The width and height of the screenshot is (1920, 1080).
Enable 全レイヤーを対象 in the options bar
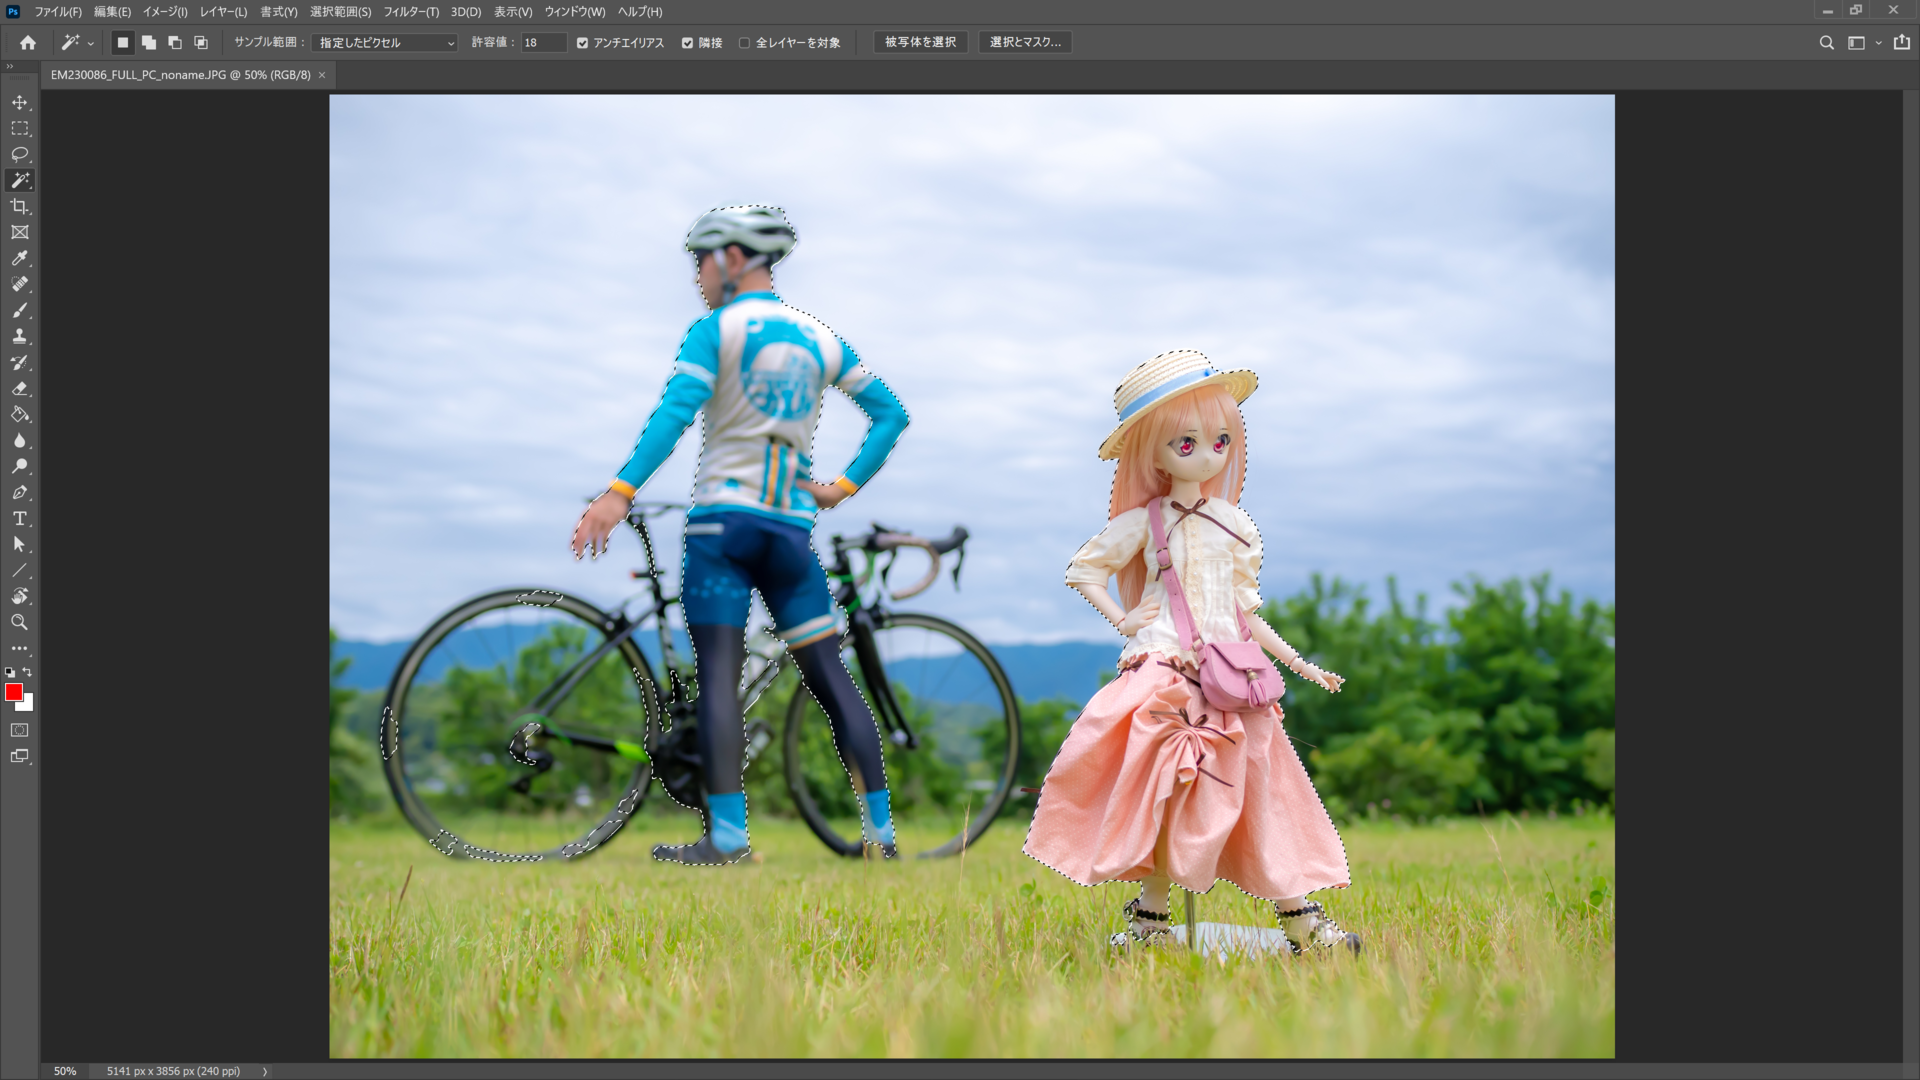click(x=745, y=43)
